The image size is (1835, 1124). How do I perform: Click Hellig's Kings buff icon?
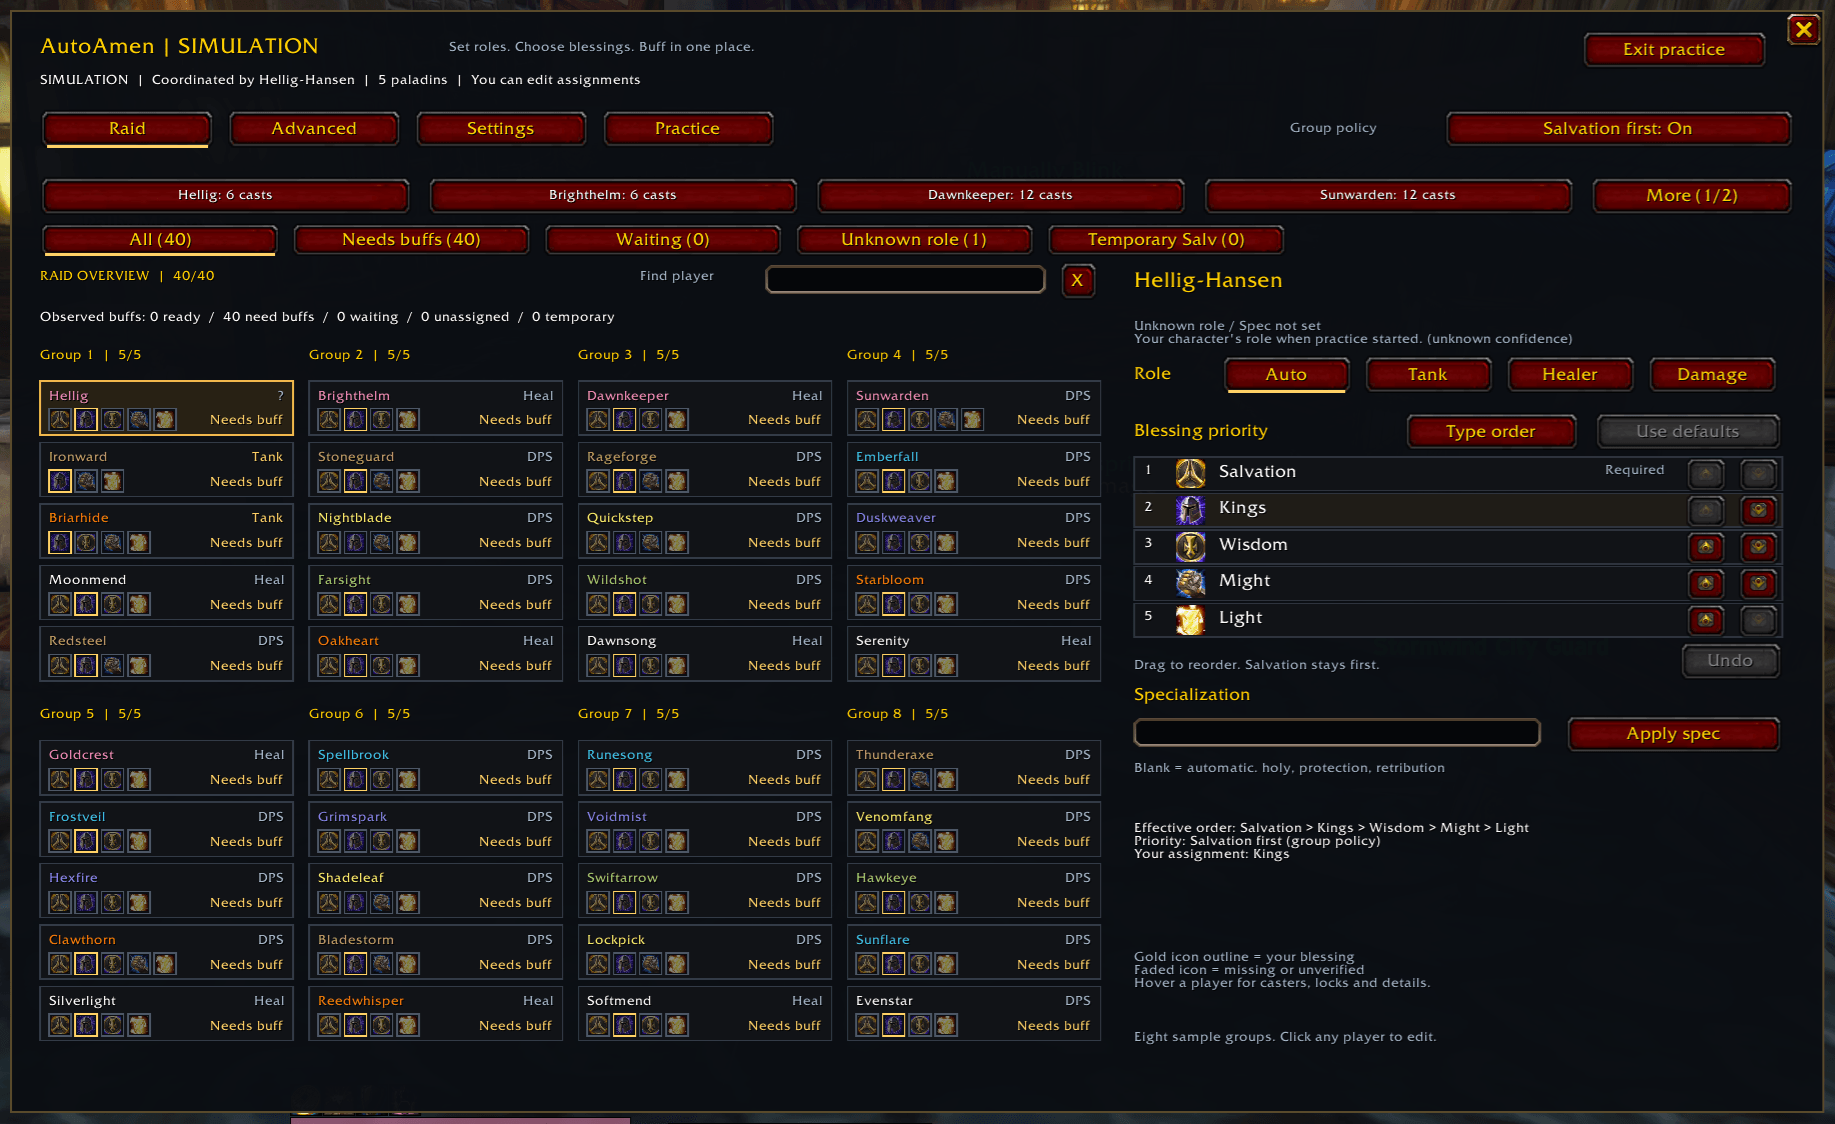tap(86, 420)
